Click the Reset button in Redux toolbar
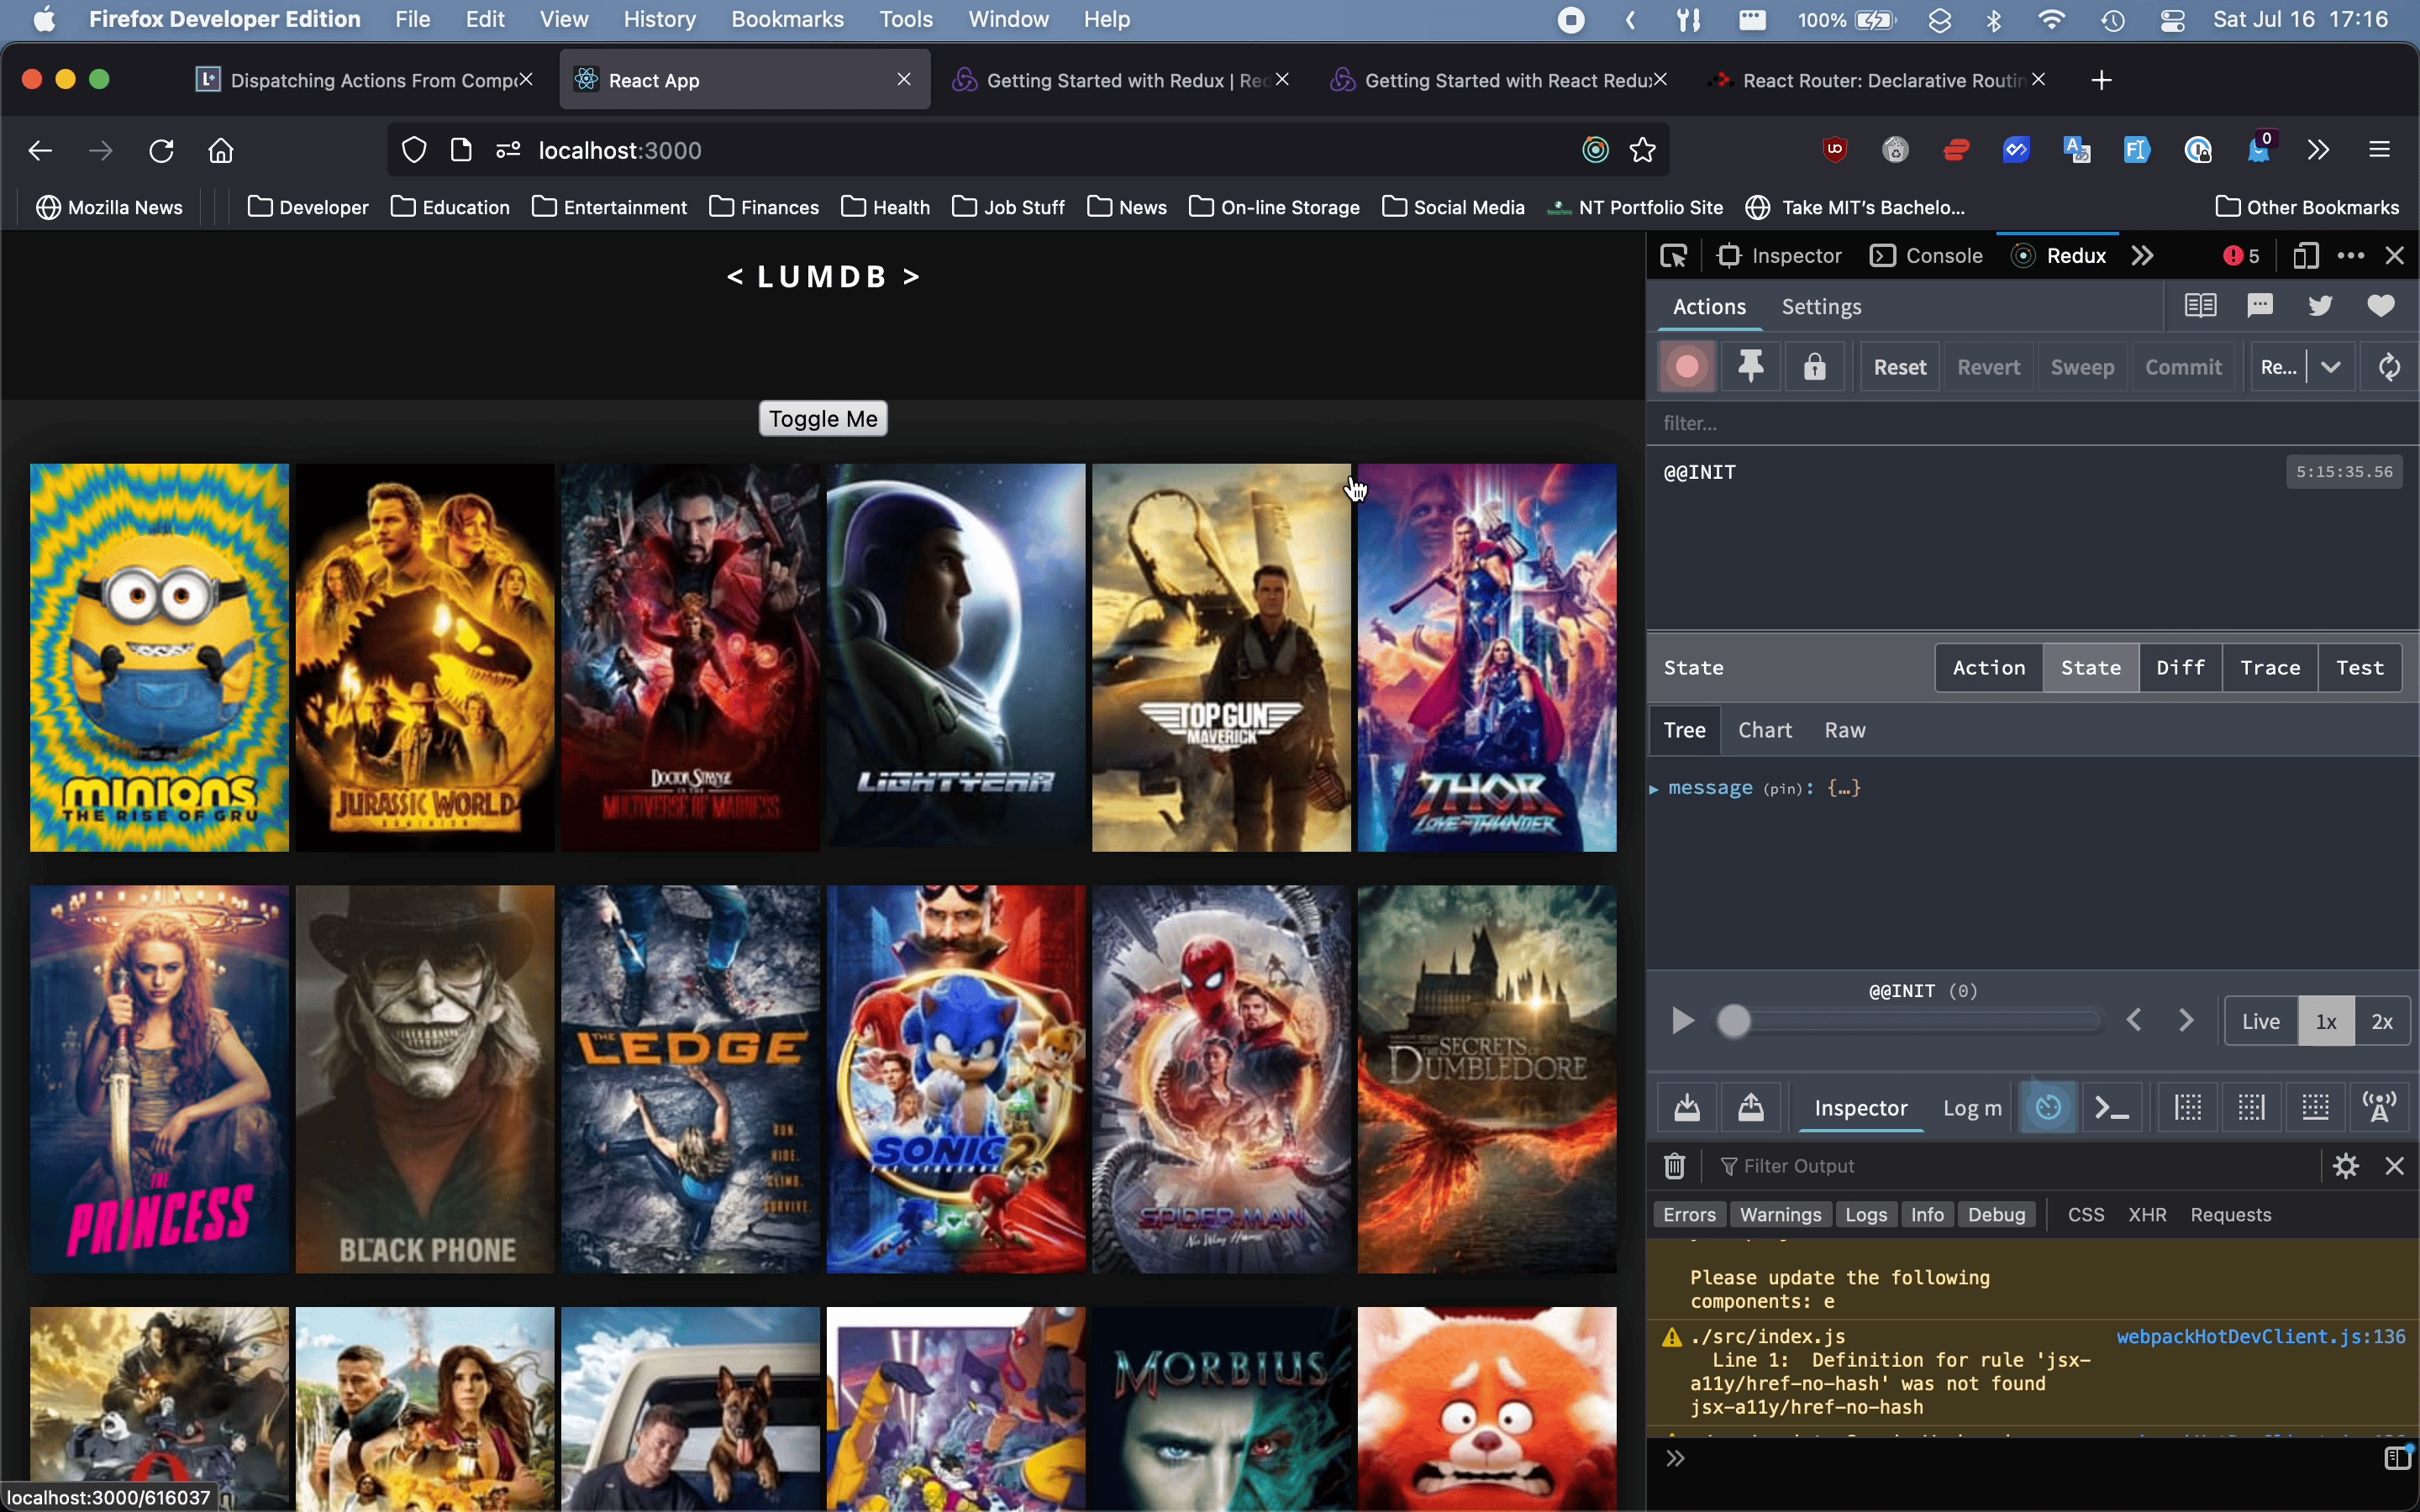2420x1512 pixels. pyautogui.click(x=1899, y=367)
